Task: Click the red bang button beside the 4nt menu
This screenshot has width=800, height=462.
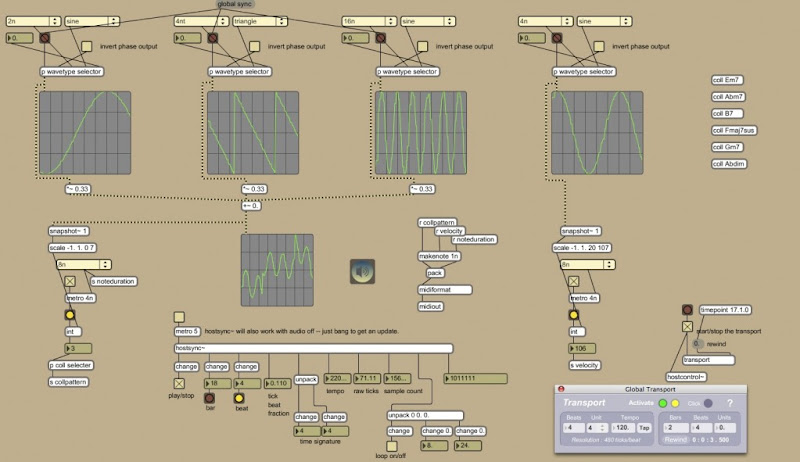Action: coord(213,38)
